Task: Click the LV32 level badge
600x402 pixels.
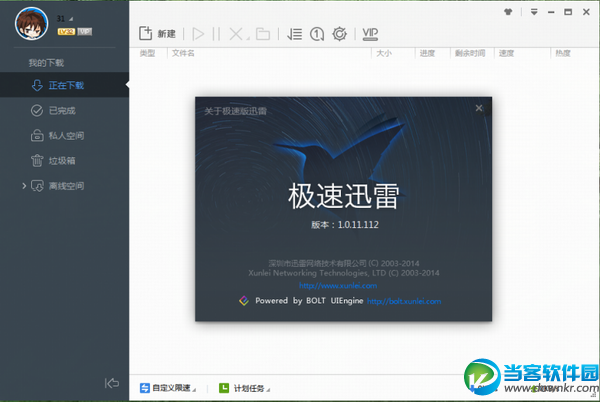Action: click(66, 31)
